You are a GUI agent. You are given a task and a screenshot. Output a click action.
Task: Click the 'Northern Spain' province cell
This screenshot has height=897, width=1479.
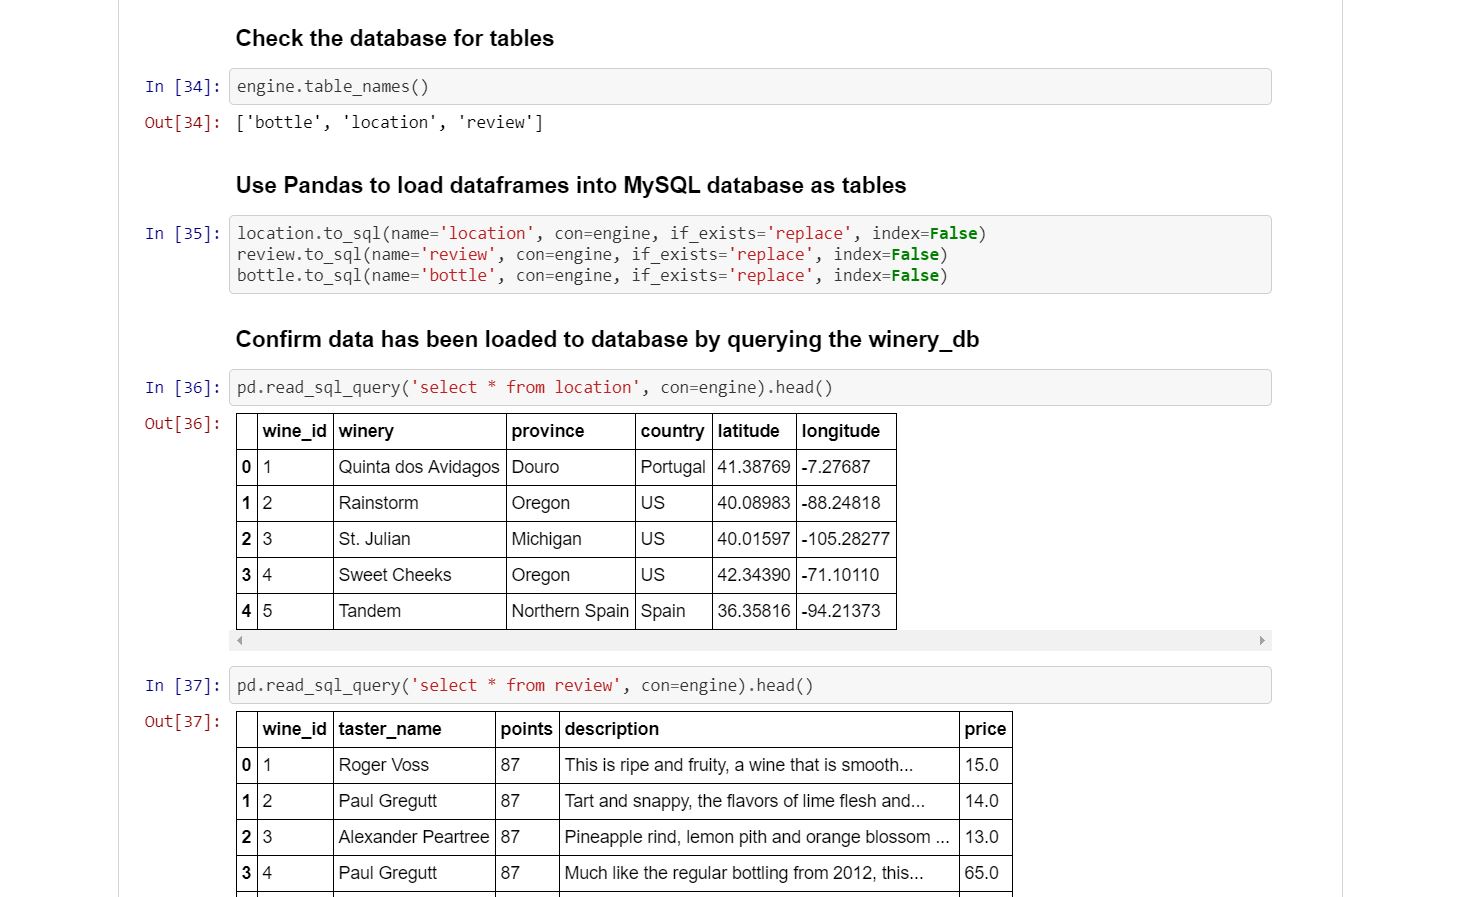(x=570, y=611)
